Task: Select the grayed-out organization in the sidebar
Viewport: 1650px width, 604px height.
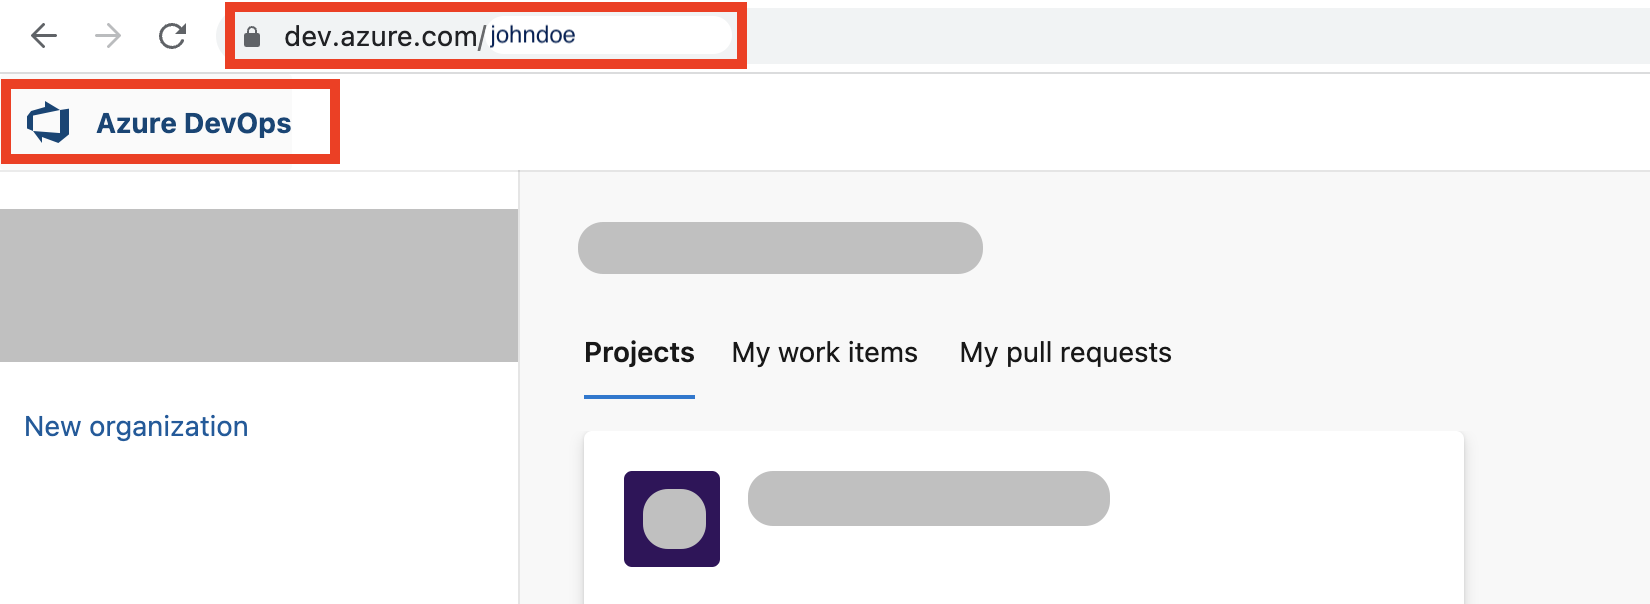Action: click(x=258, y=285)
